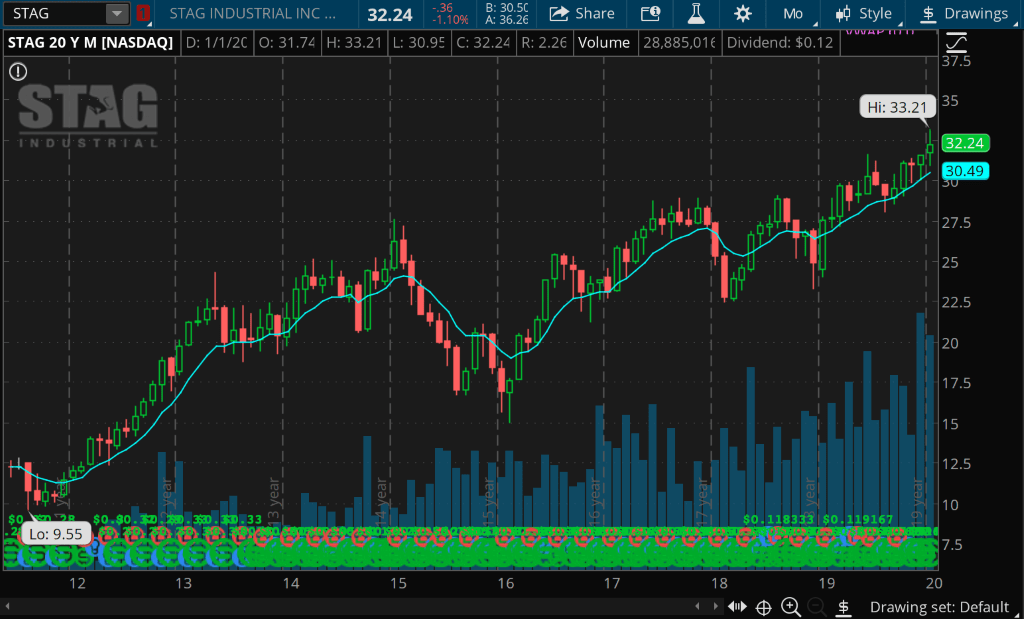Expand the Drawing set: Default selector
1024x619 pixels.
[x=939, y=606]
